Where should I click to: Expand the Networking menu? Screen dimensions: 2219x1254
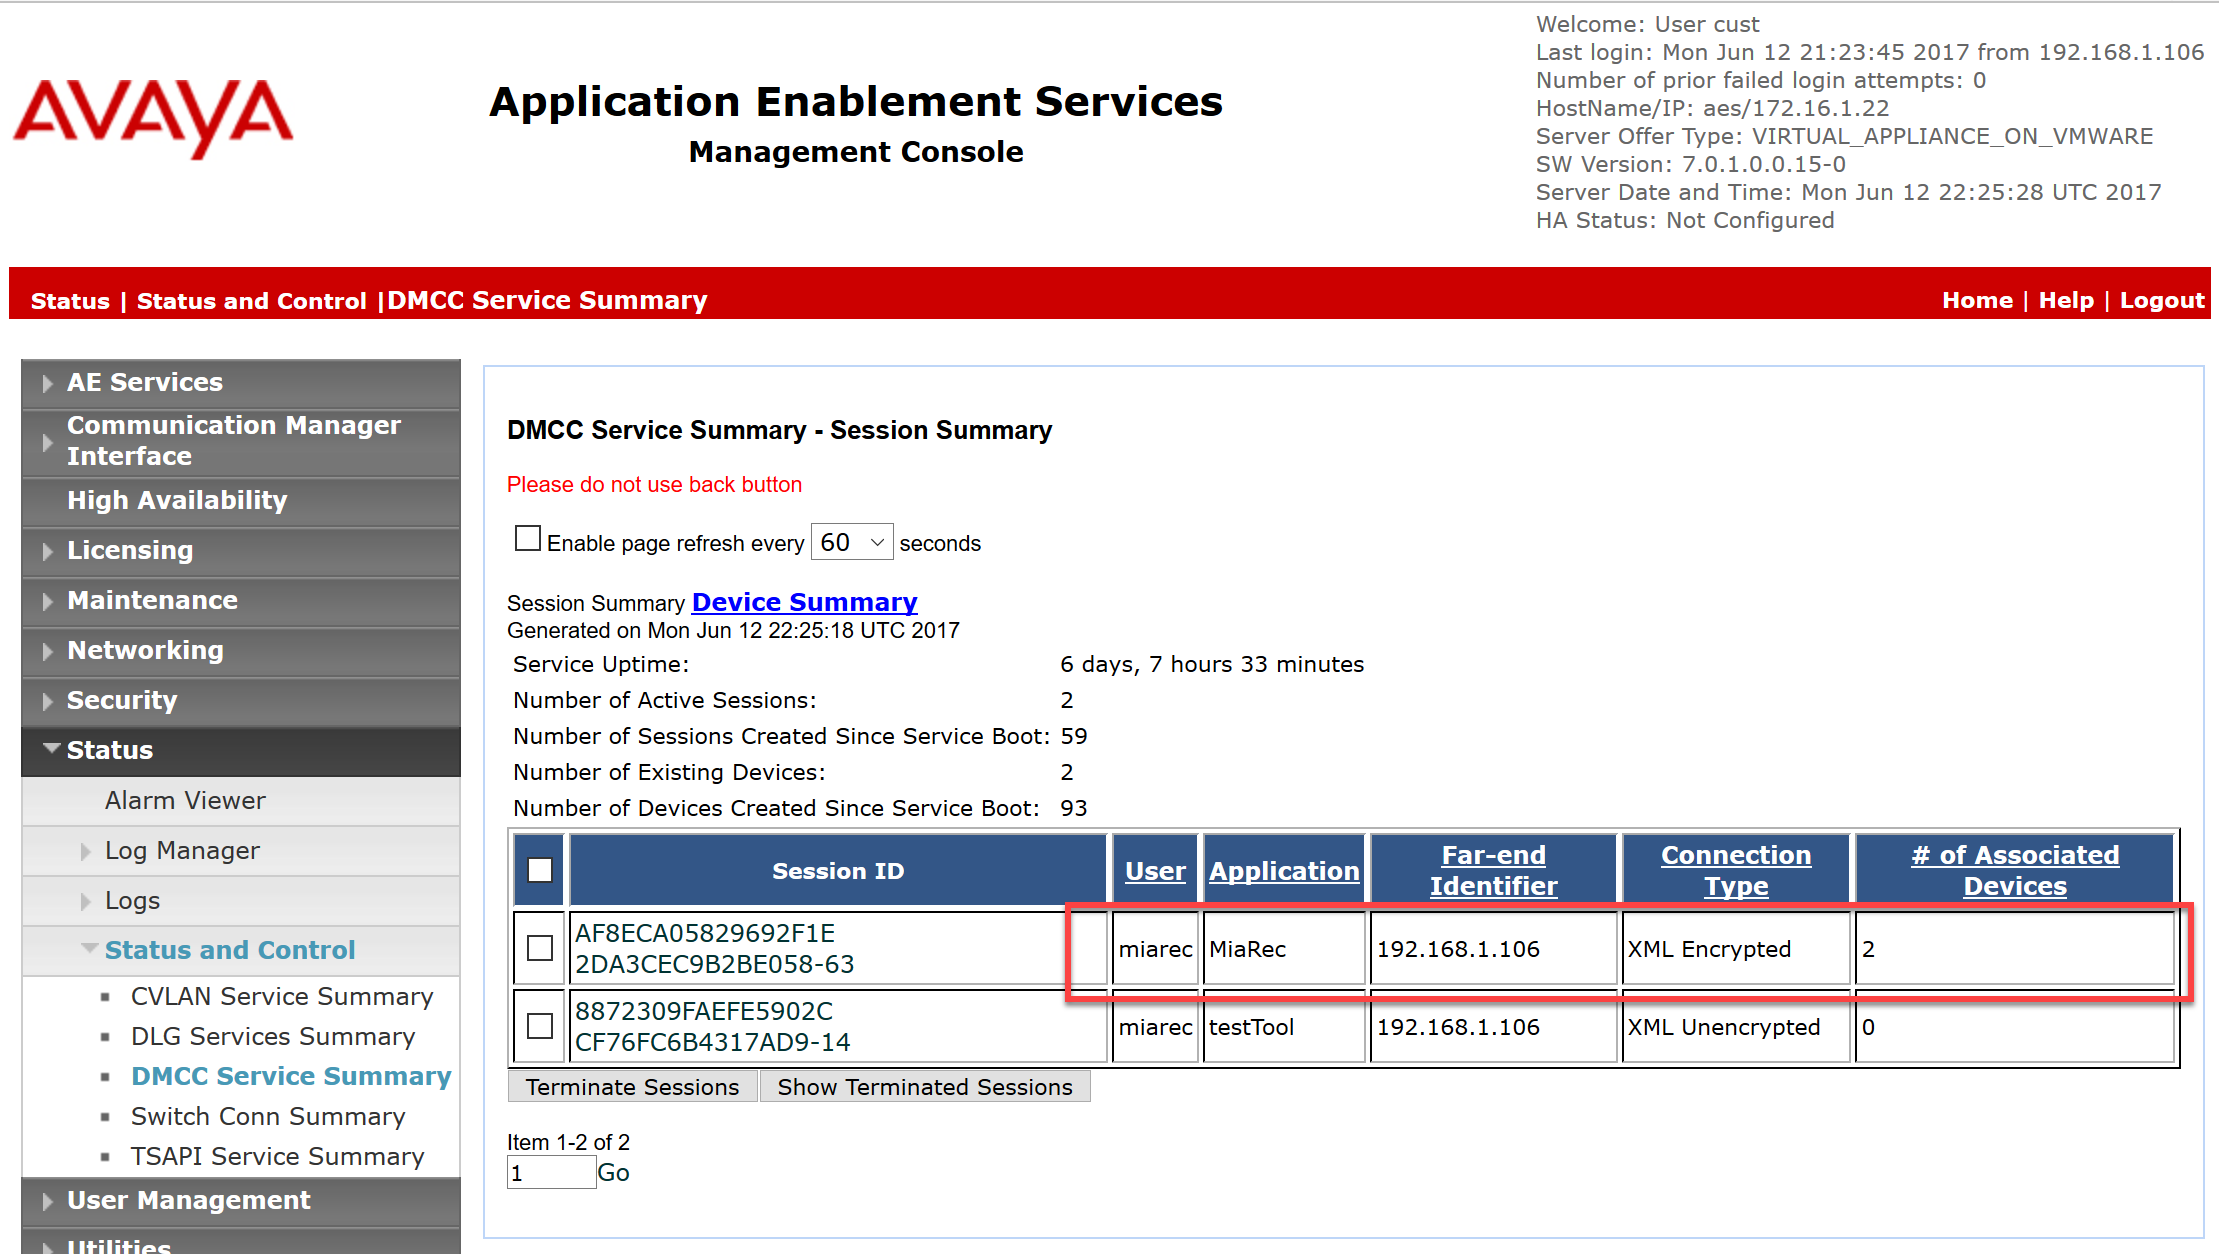pos(241,651)
